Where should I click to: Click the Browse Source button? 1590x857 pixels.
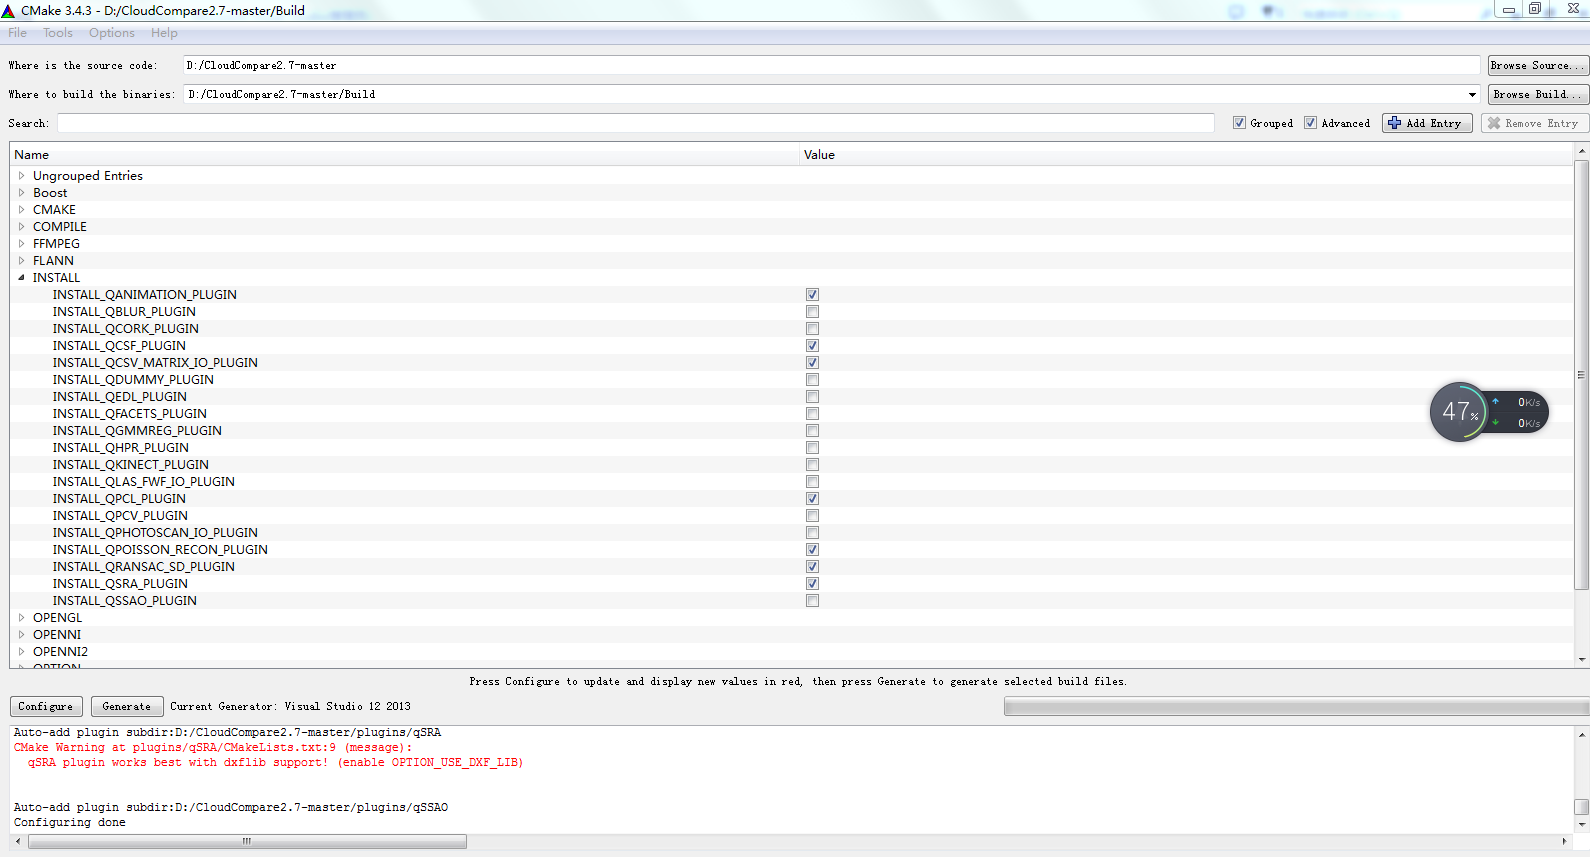point(1538,65)
